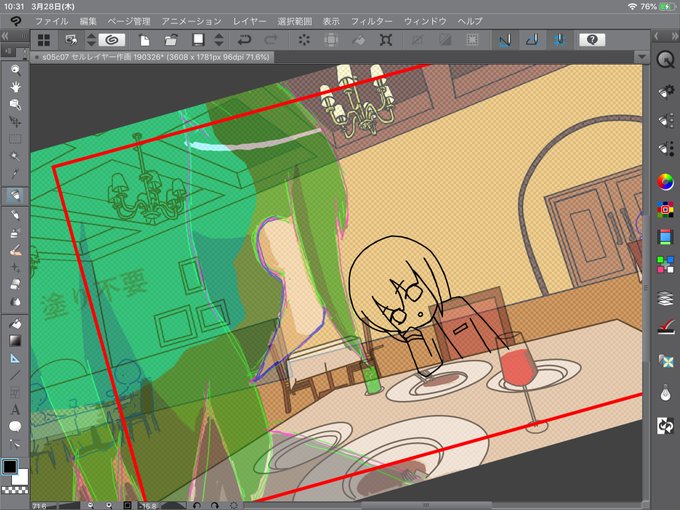
Task: Toggle Snap to Special Ruler
Action: [x=532, y=40]
